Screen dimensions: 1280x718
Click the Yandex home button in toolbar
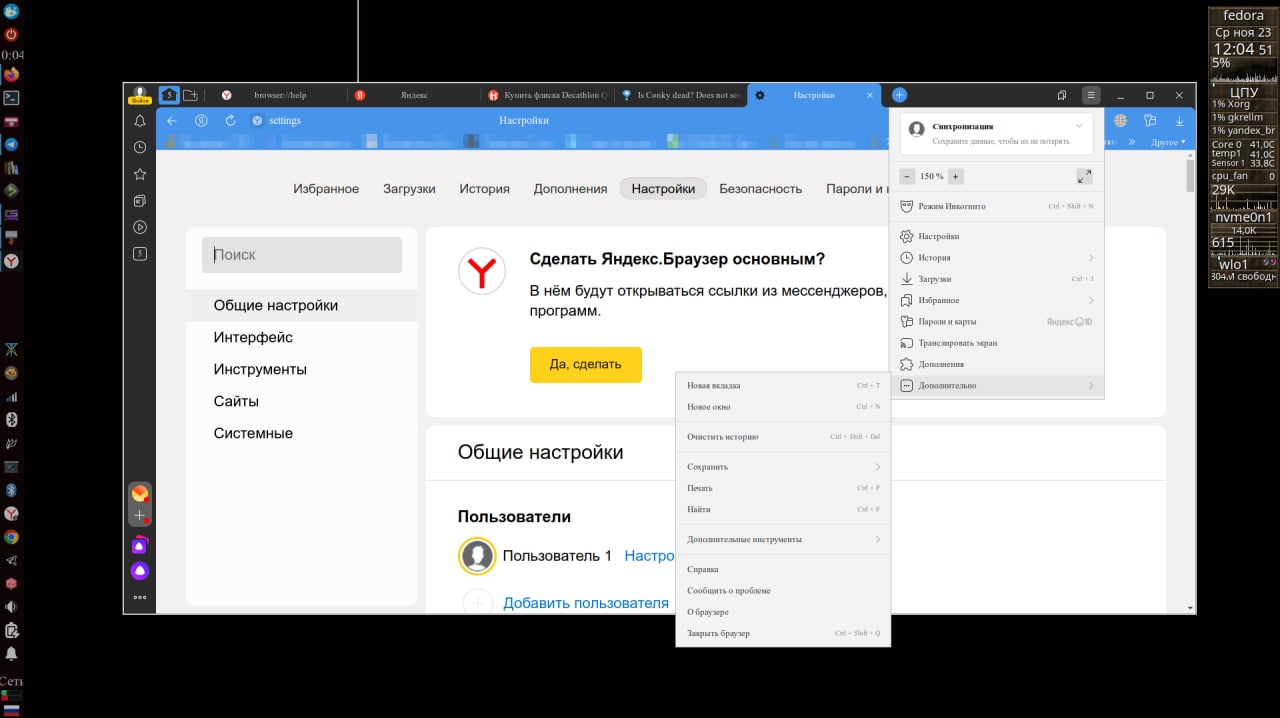(x=201, y=120)
